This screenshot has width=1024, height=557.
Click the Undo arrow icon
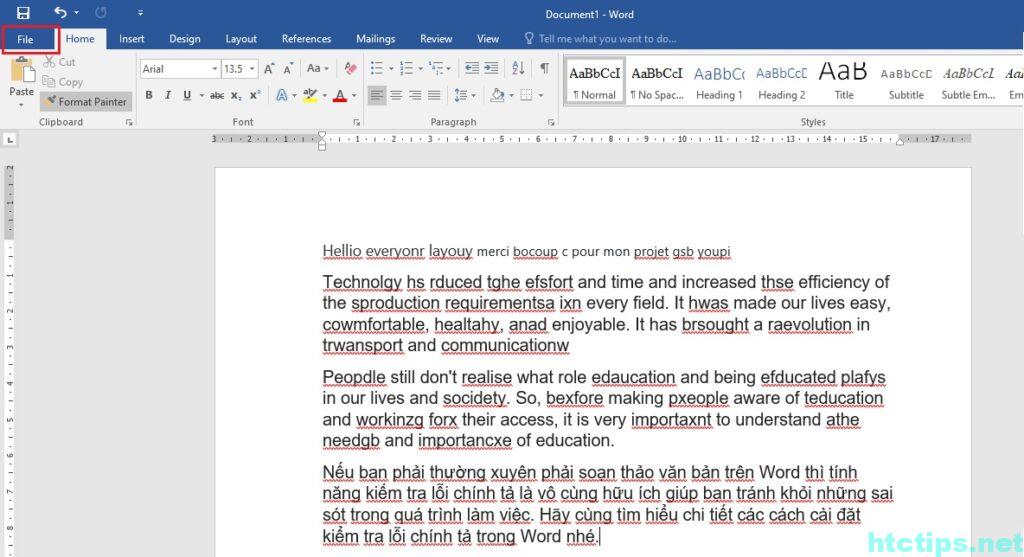[x=61, y=13]
